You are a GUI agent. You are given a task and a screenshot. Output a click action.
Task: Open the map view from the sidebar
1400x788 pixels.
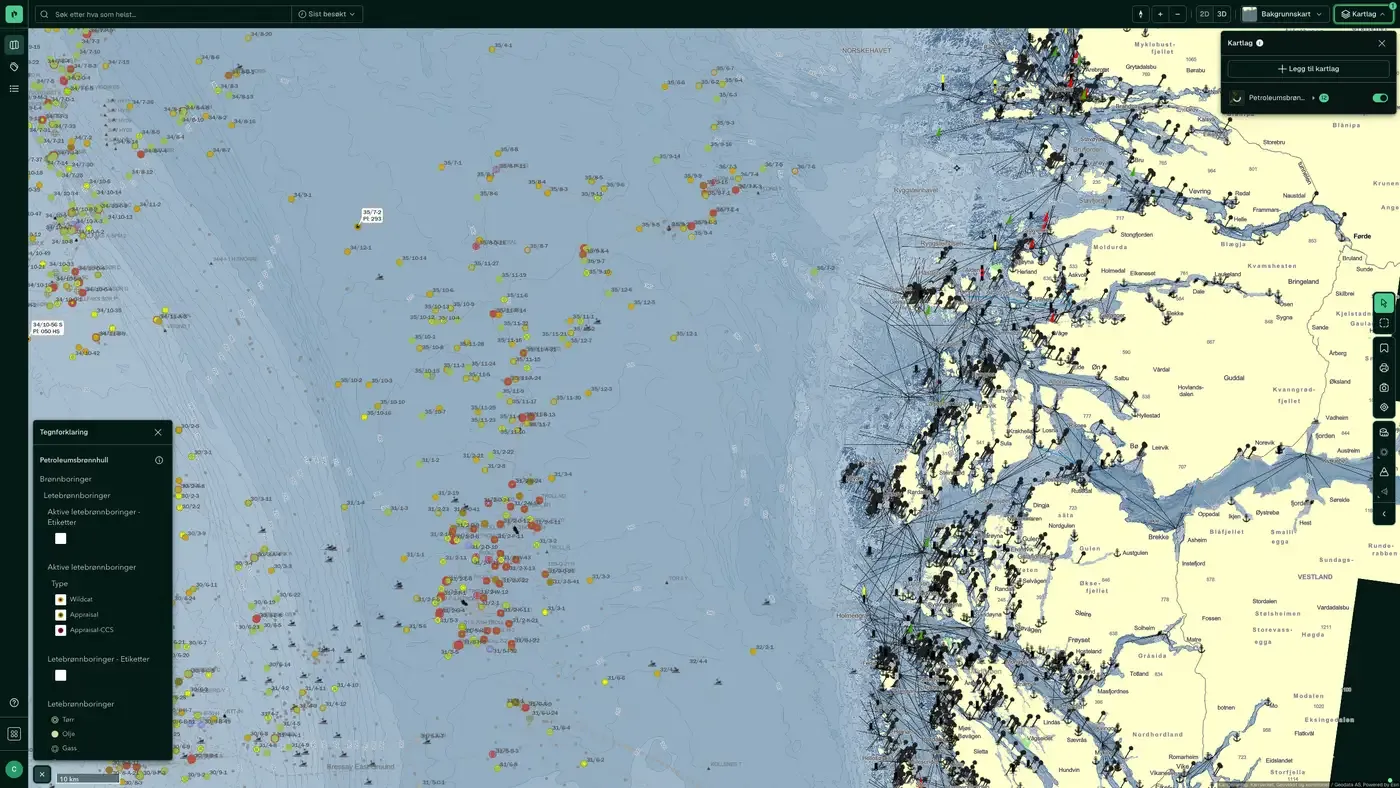(14, 45)
